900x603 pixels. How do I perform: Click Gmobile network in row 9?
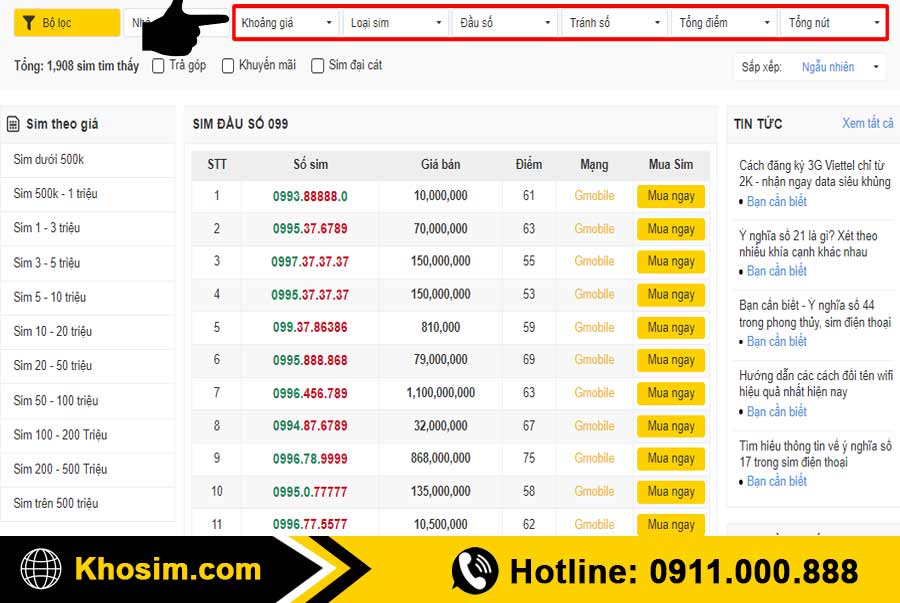pyautogui.click(x=594, y=458)
